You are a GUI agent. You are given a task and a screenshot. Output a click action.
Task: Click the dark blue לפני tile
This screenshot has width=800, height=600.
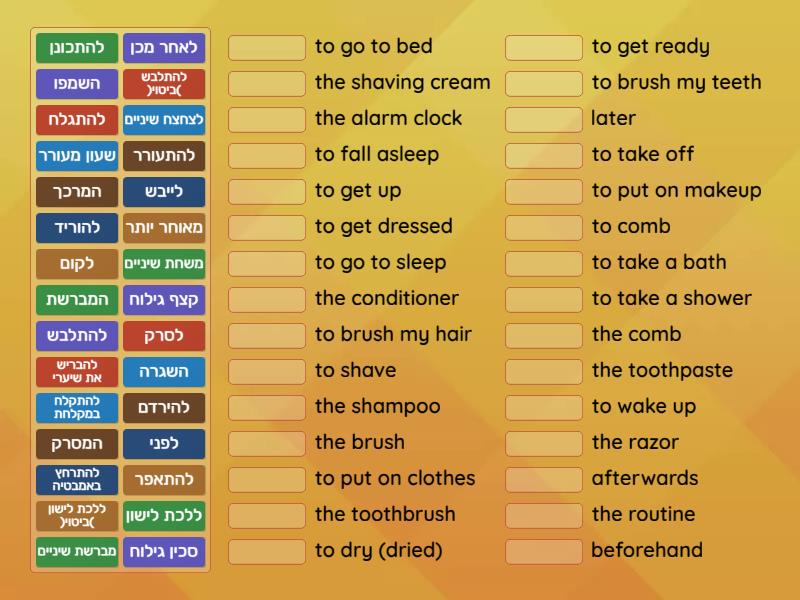click(164, 444)
